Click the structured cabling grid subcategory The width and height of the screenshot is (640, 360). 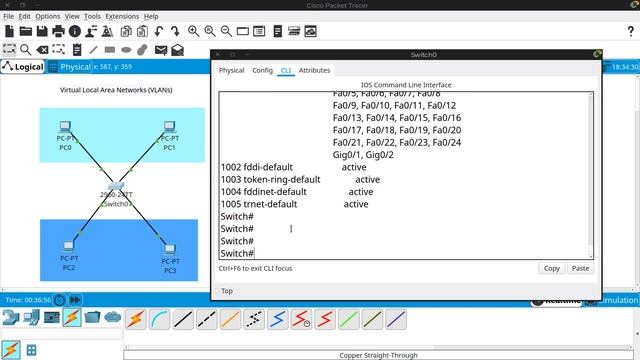point(31,350)
